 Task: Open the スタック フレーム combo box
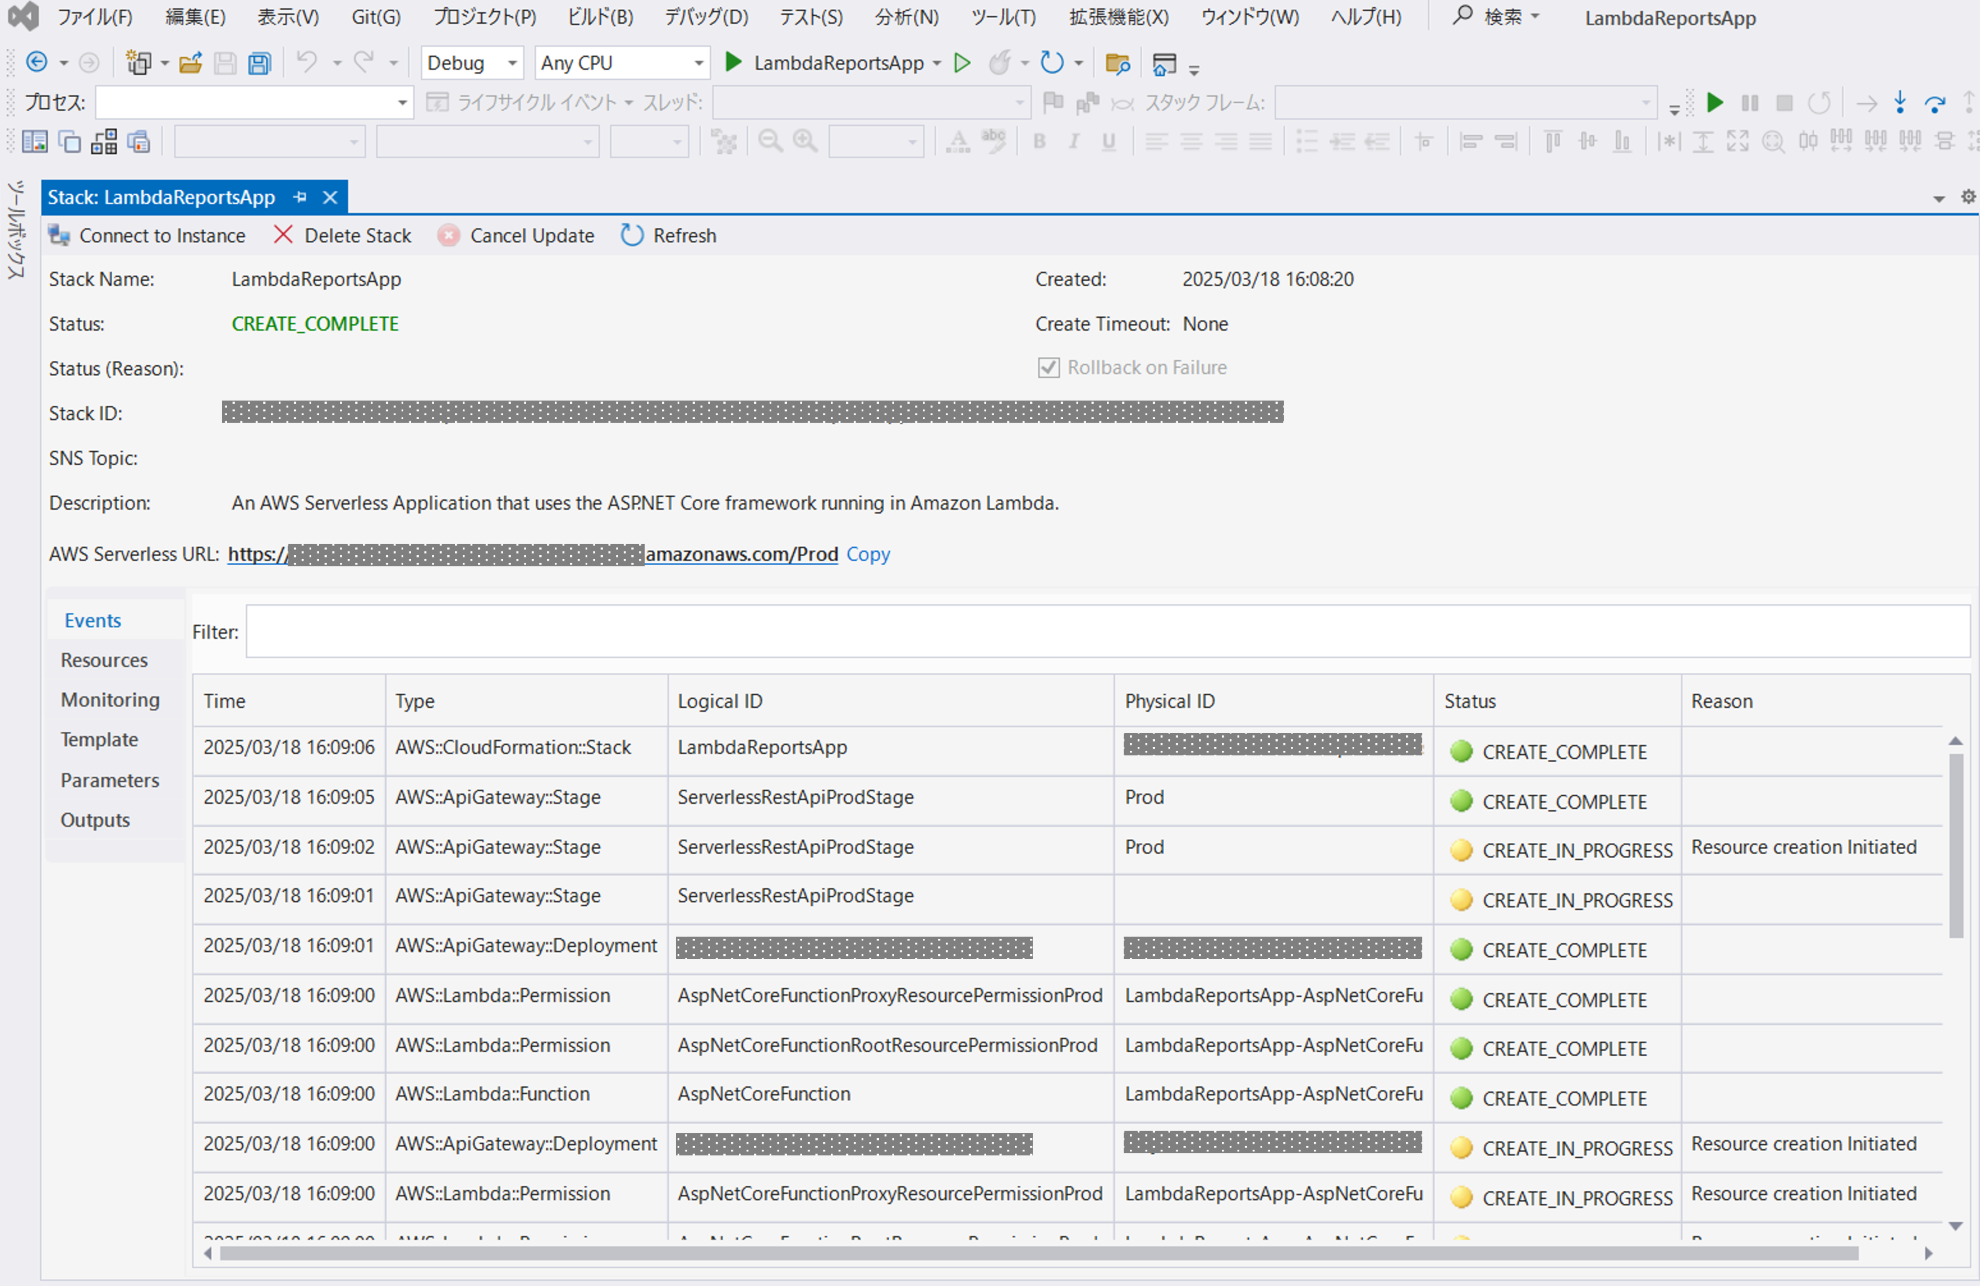point(1465,102)
